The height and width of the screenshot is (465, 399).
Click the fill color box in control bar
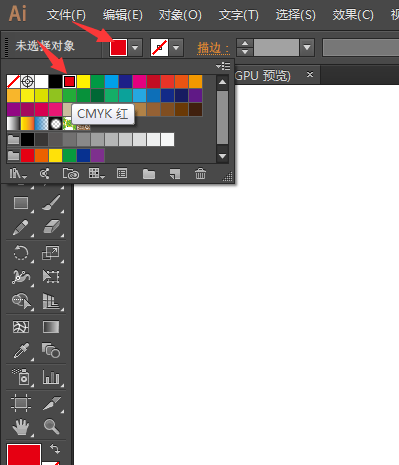pyautogui.click(x=118, y=48)
